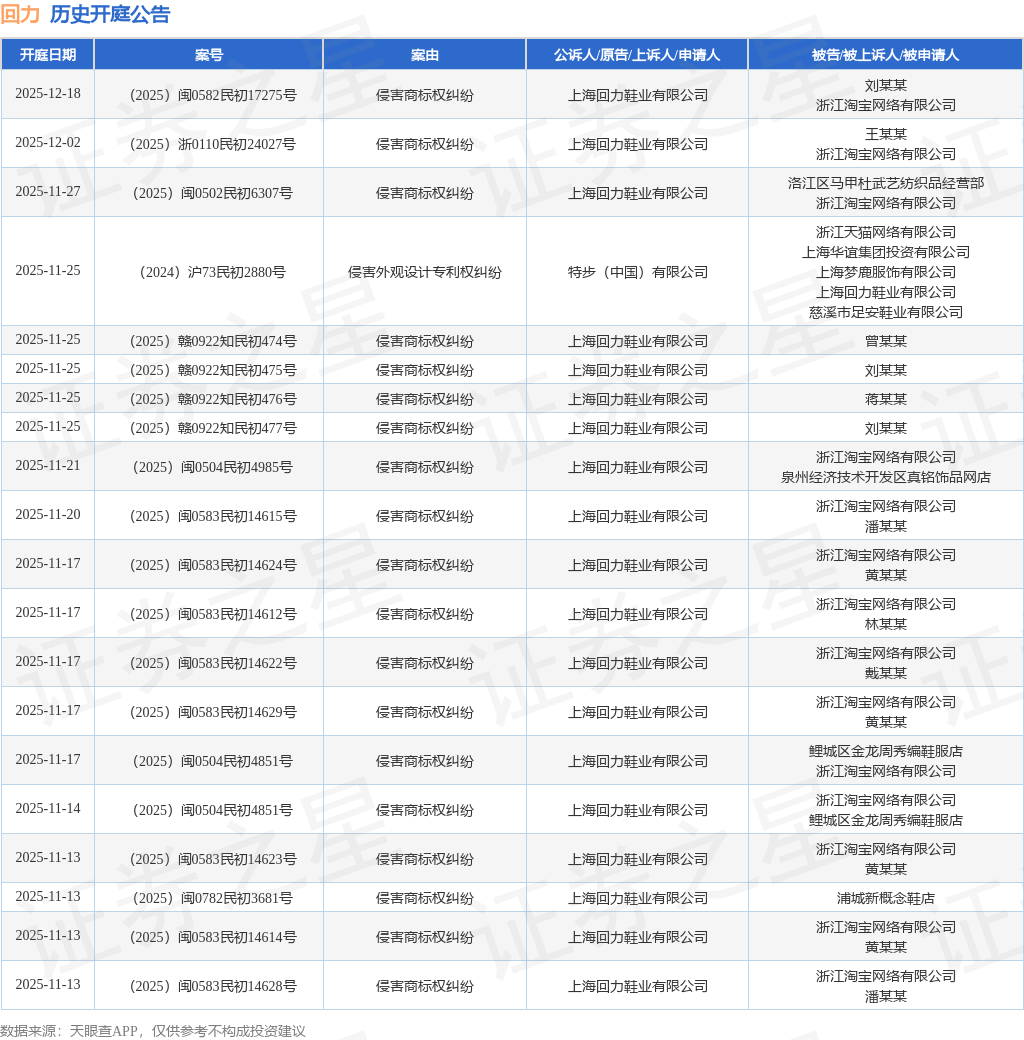Select date cell 2025-11-27
Image resolution: width=1024 pixels, height=1040 pixels.
pyautogui.click(x=48, y=192)
